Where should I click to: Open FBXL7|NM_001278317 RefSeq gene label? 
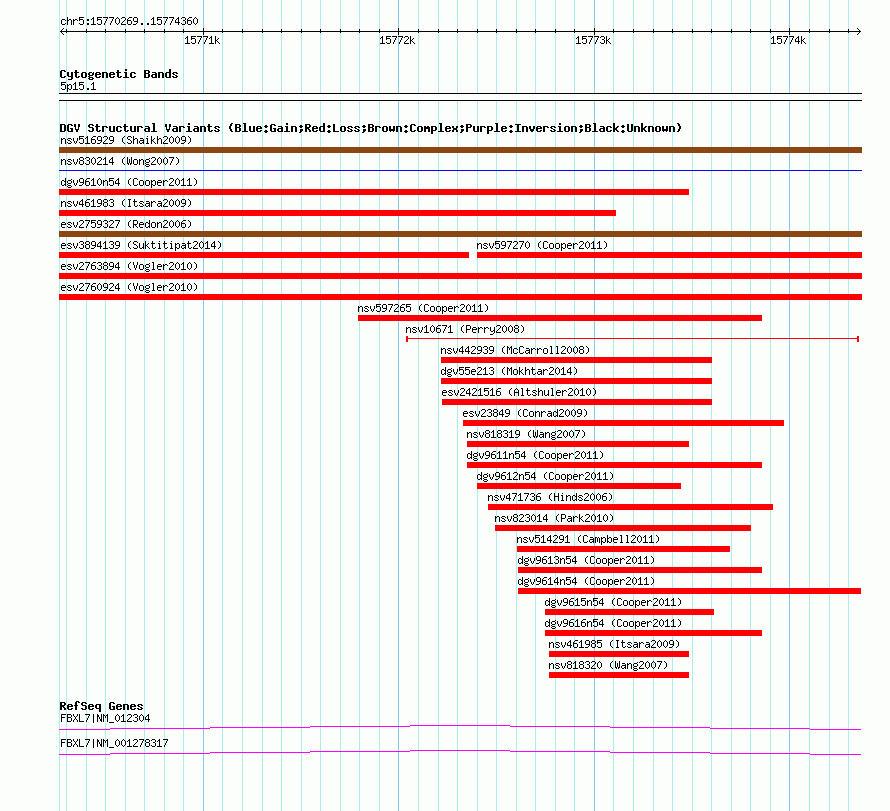tap(114, 743)
